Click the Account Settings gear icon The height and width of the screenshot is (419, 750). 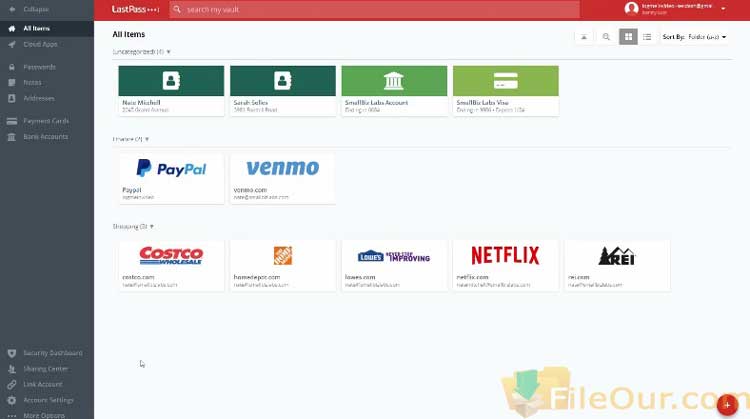pyautogui.click(x=12, y=400)
